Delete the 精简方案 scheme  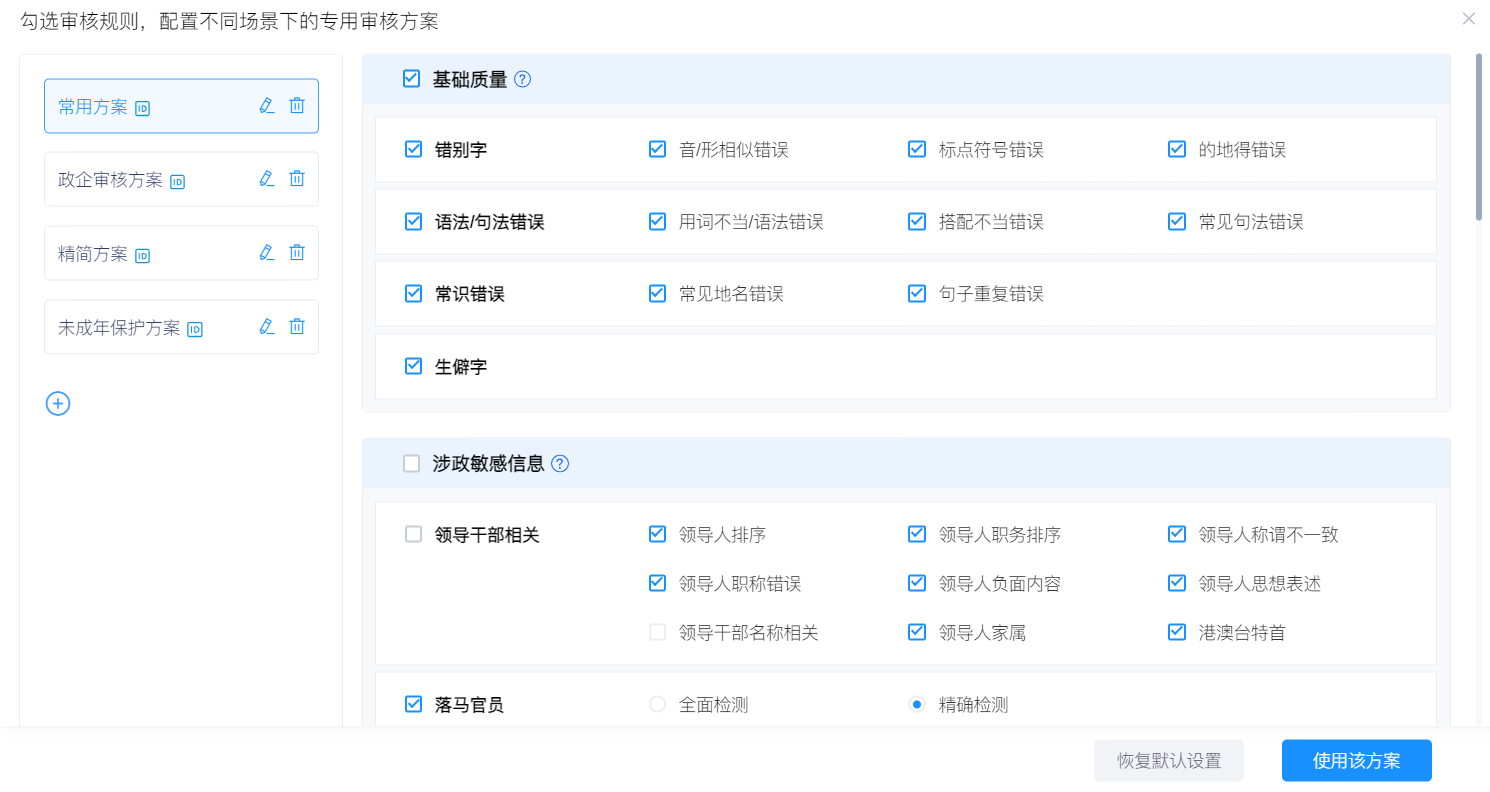point(297,252)
